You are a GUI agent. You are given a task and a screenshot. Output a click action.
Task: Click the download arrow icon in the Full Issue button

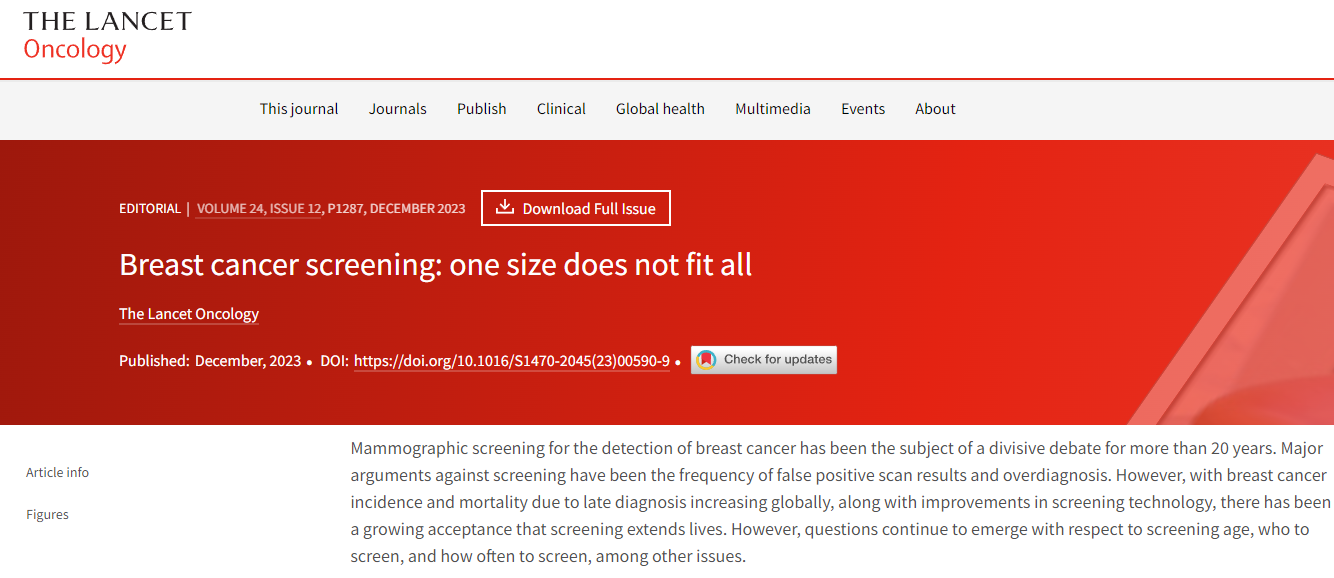point(505,207)
